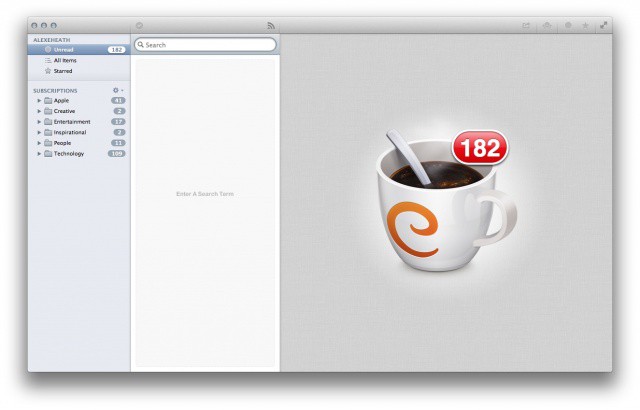Toggle the star on current article

(585, 25)
